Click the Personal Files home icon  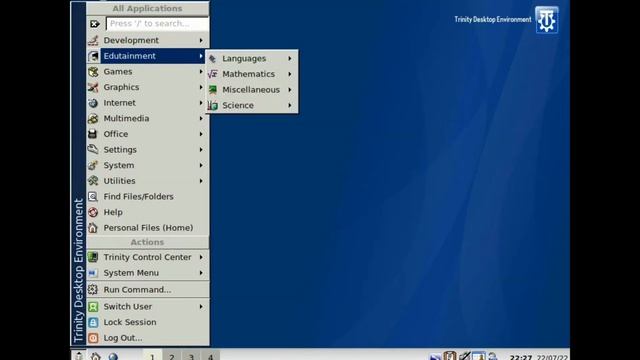(93, 228)
